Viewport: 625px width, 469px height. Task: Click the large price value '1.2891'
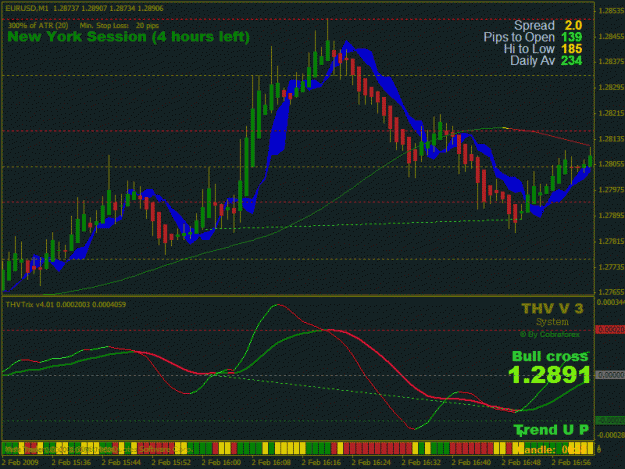coord(549,375)
